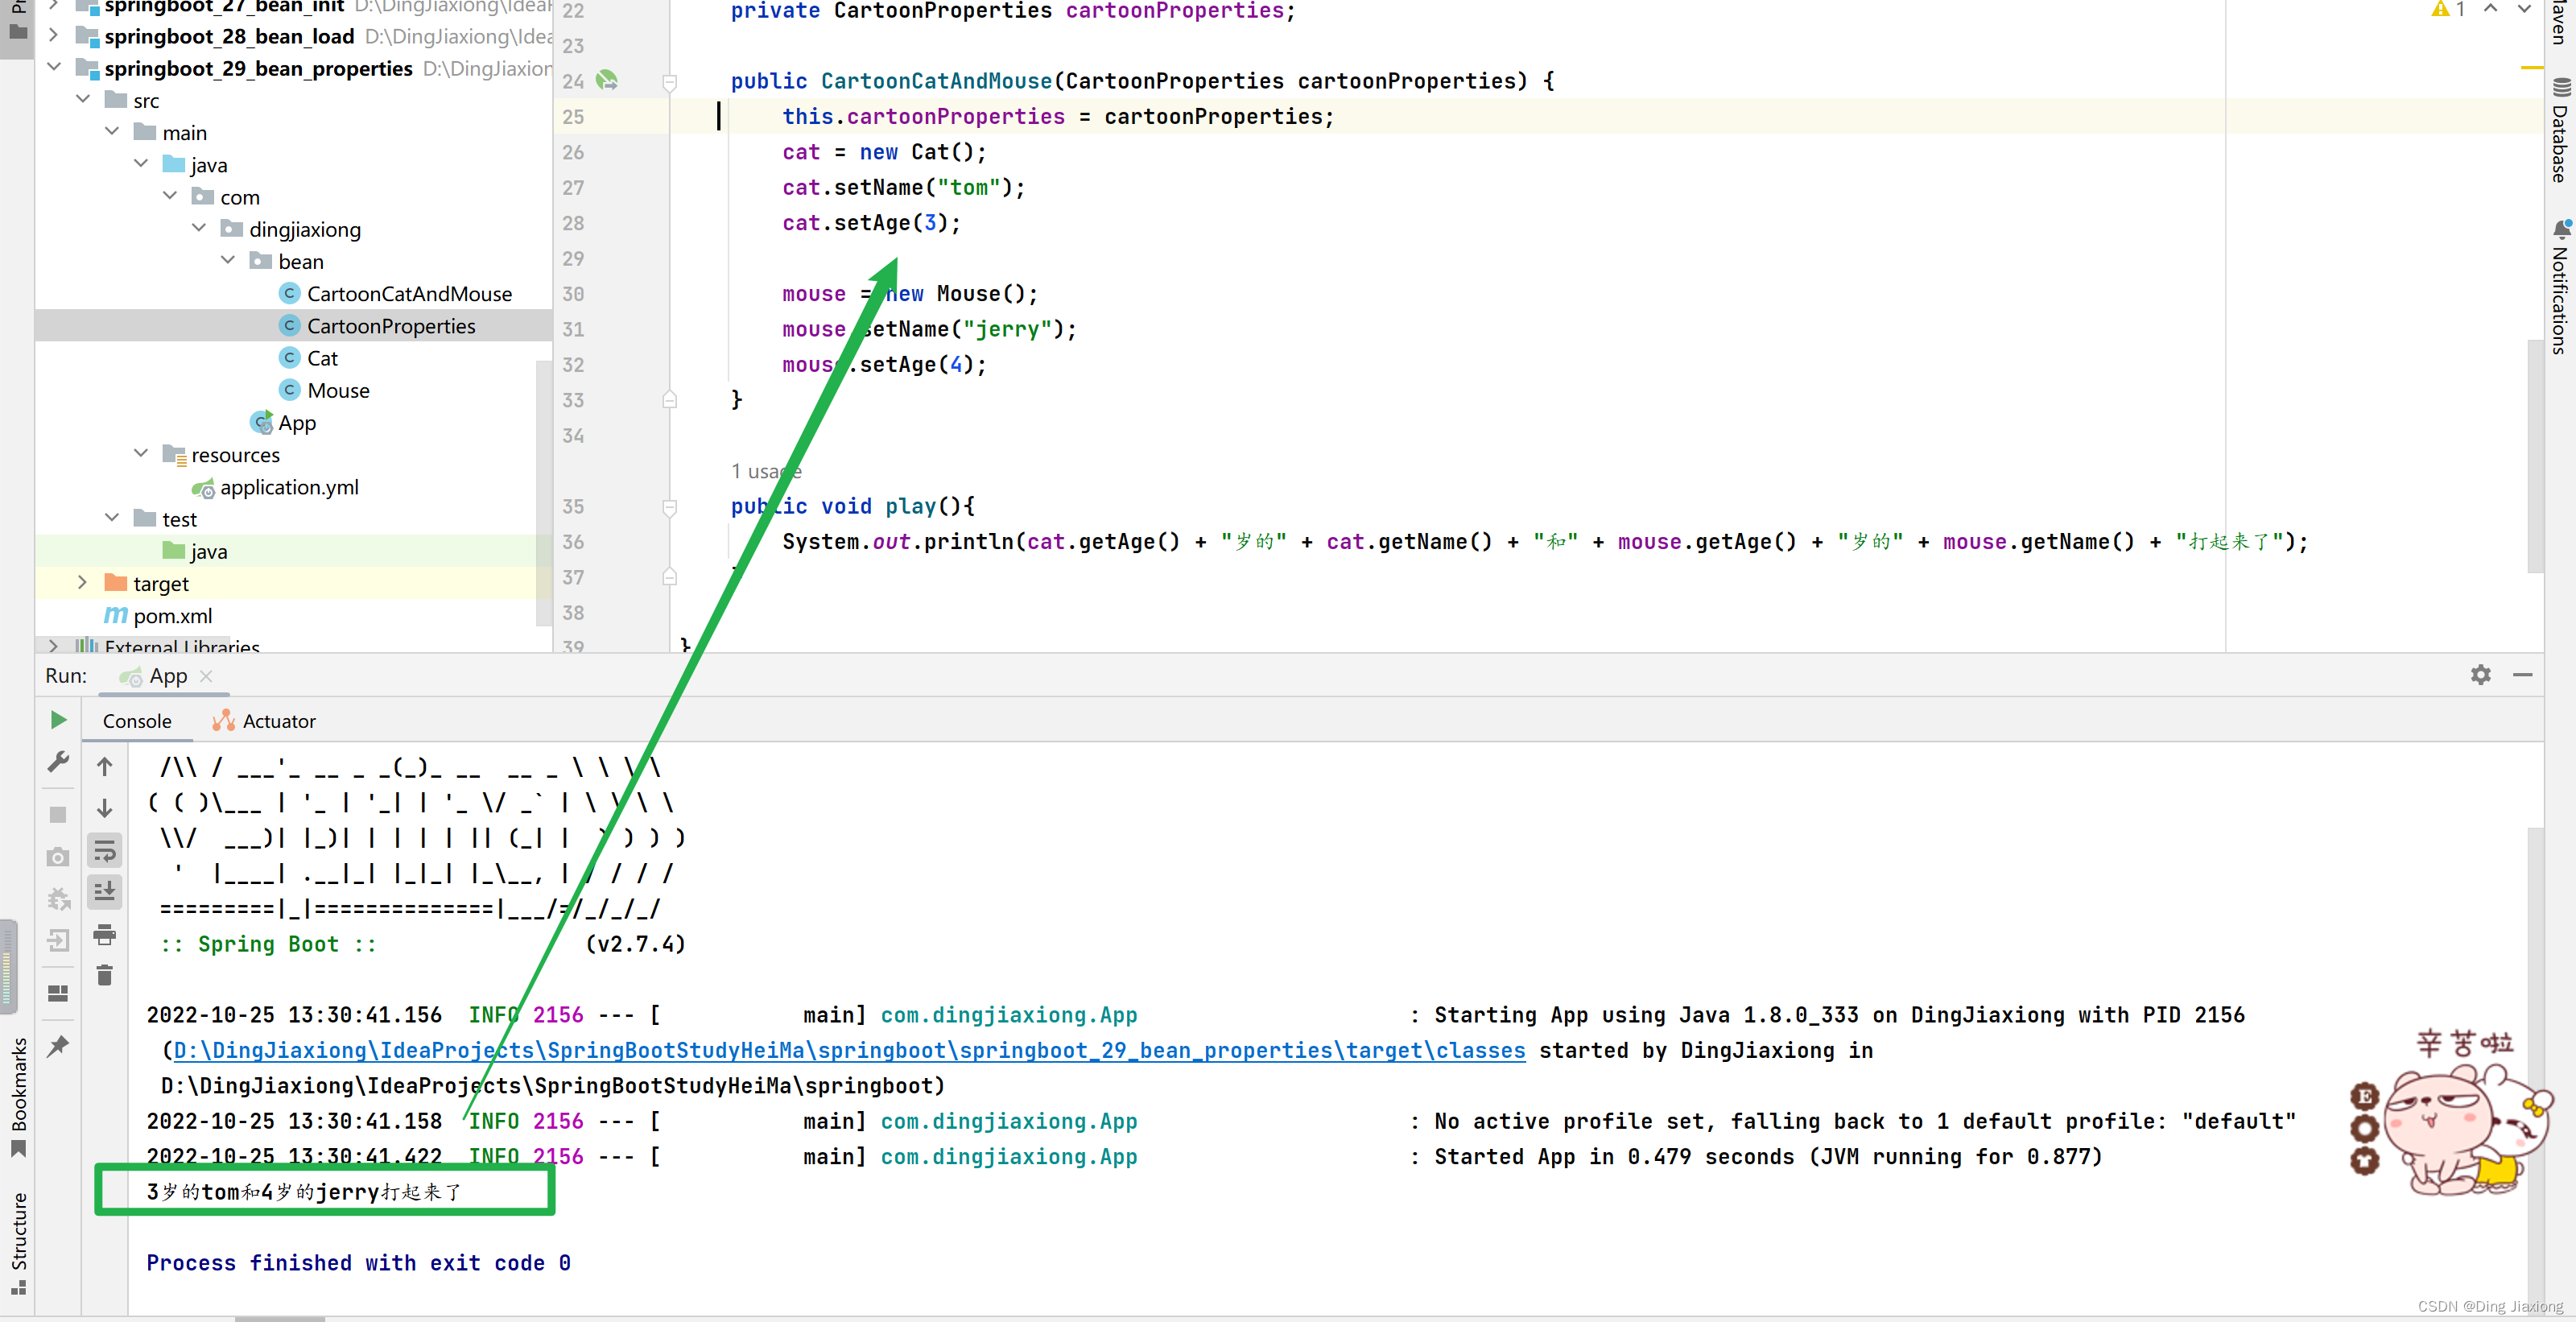Open the Notifications side panel
This screenshot has height=1322, width=2576.
[x=2559, y=288]
